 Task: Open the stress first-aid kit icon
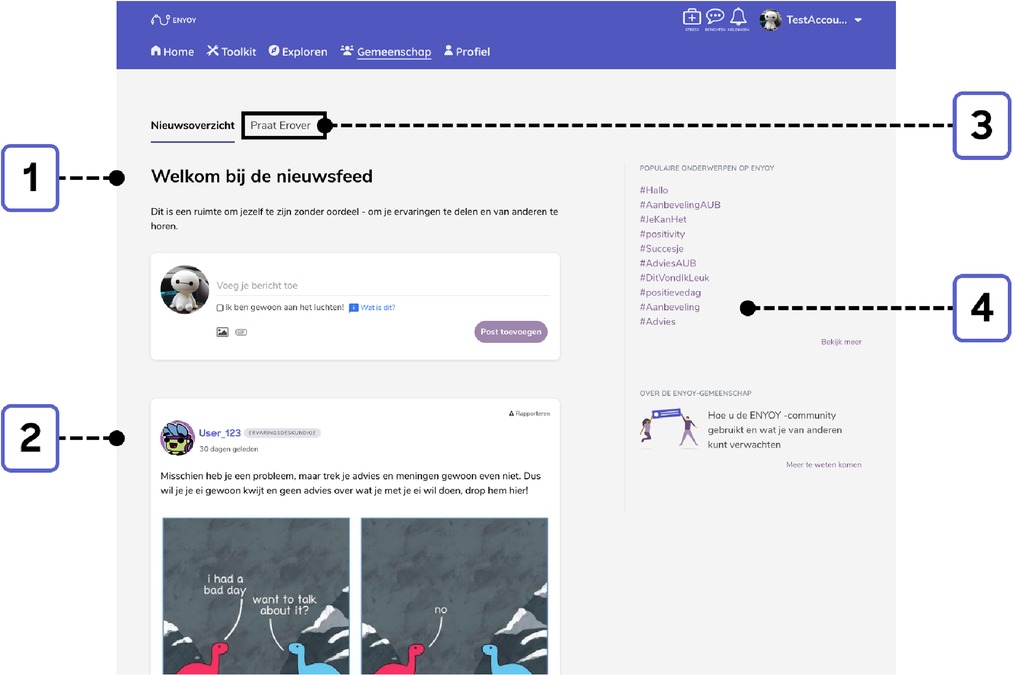[691, 17]
